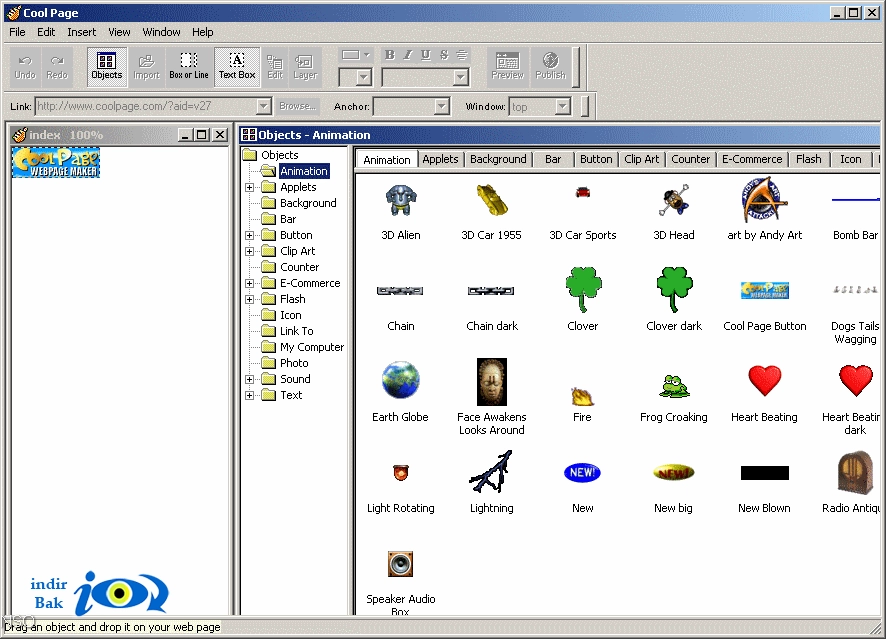Open the Insert menu

point(81,32)
